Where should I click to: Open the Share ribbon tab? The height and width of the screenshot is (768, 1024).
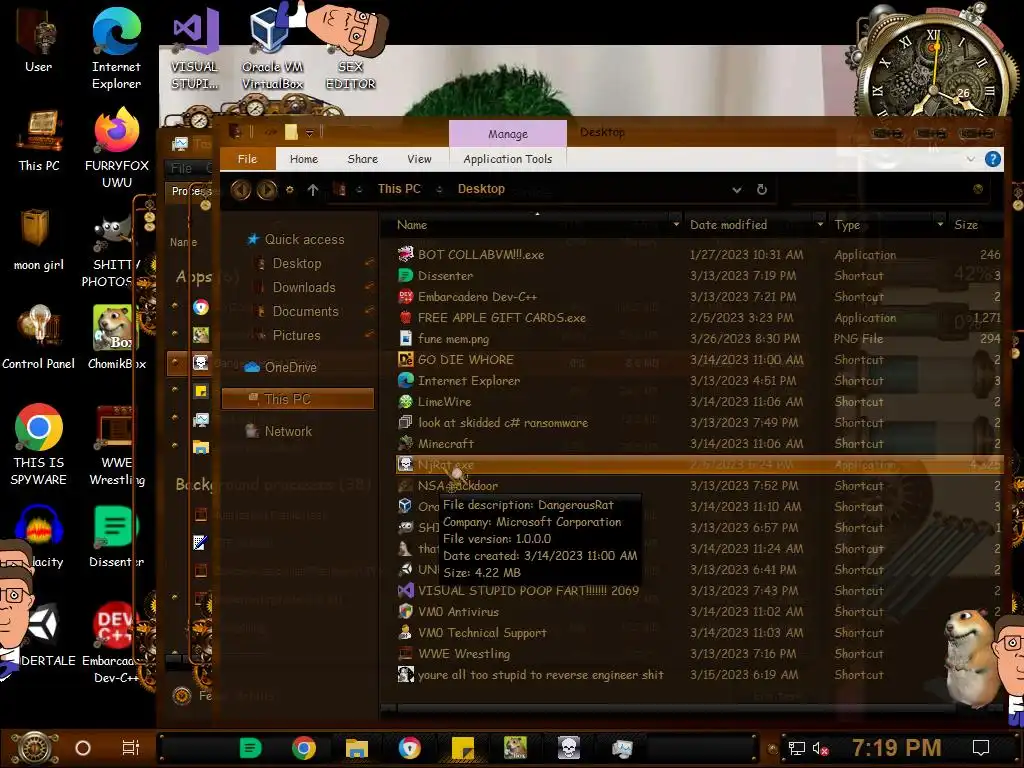(362, 159)
